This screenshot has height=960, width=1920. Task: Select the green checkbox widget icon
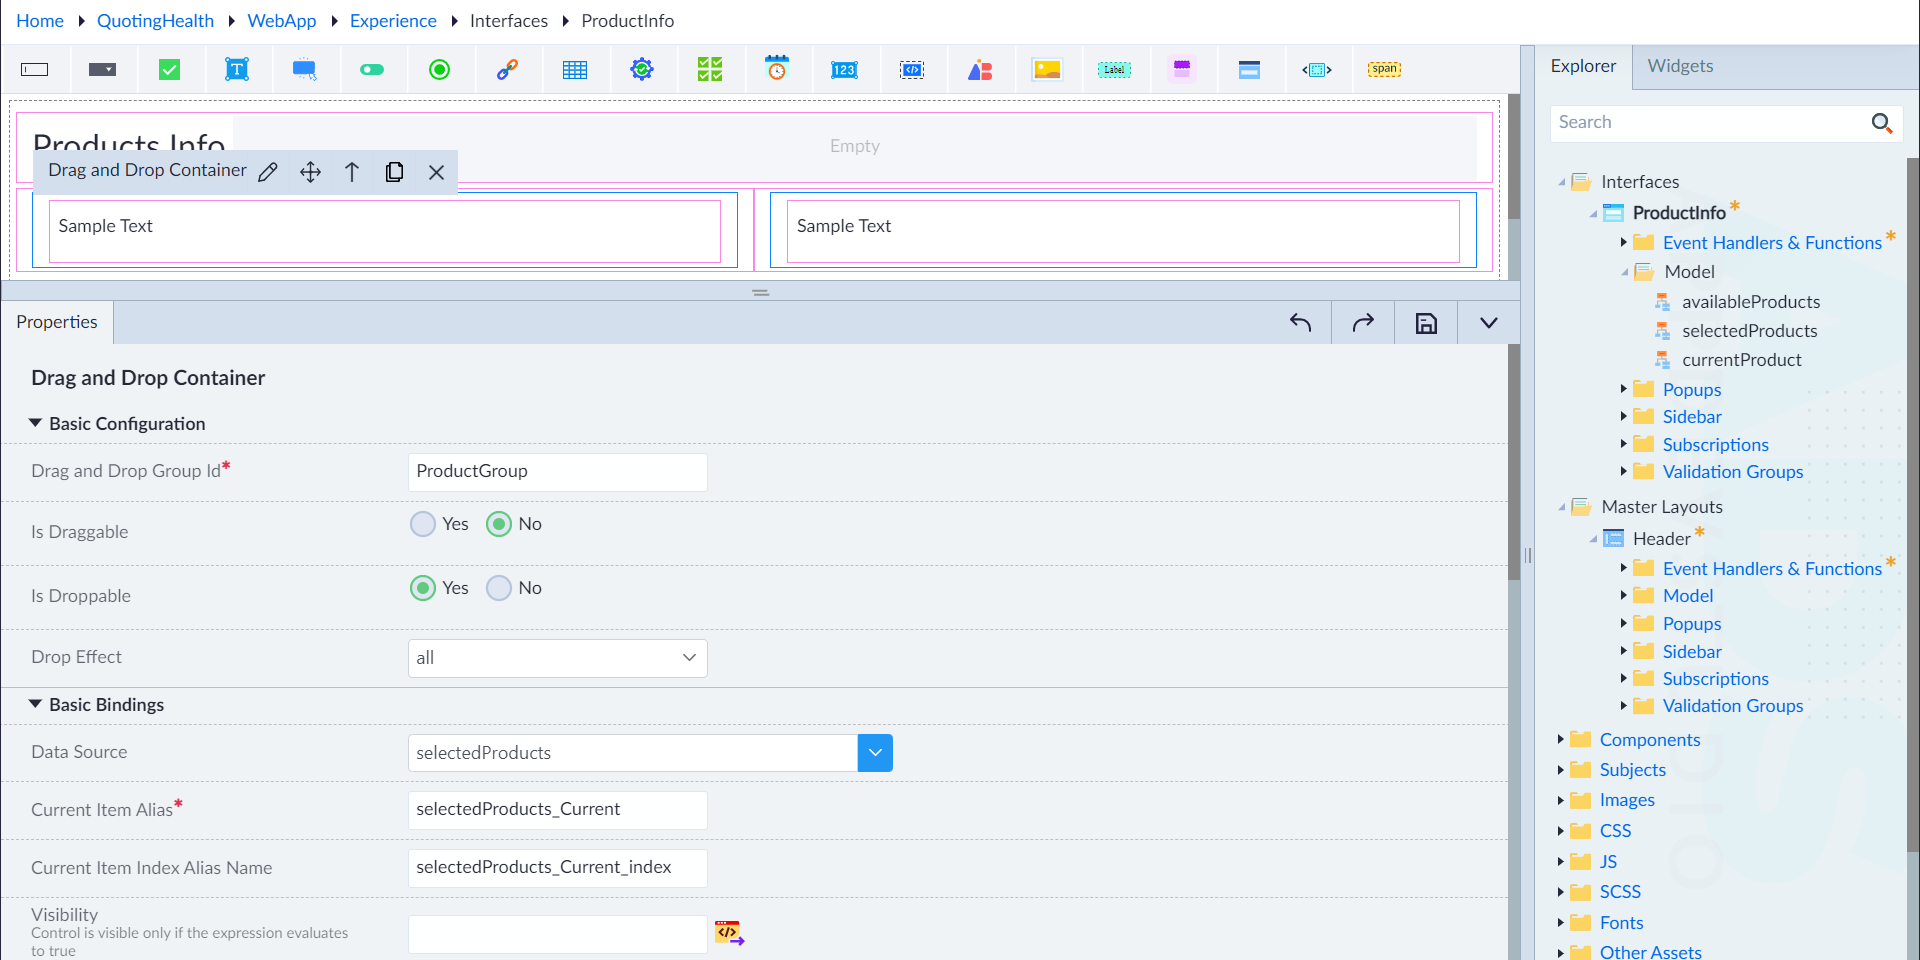click(x=170, y=69)
